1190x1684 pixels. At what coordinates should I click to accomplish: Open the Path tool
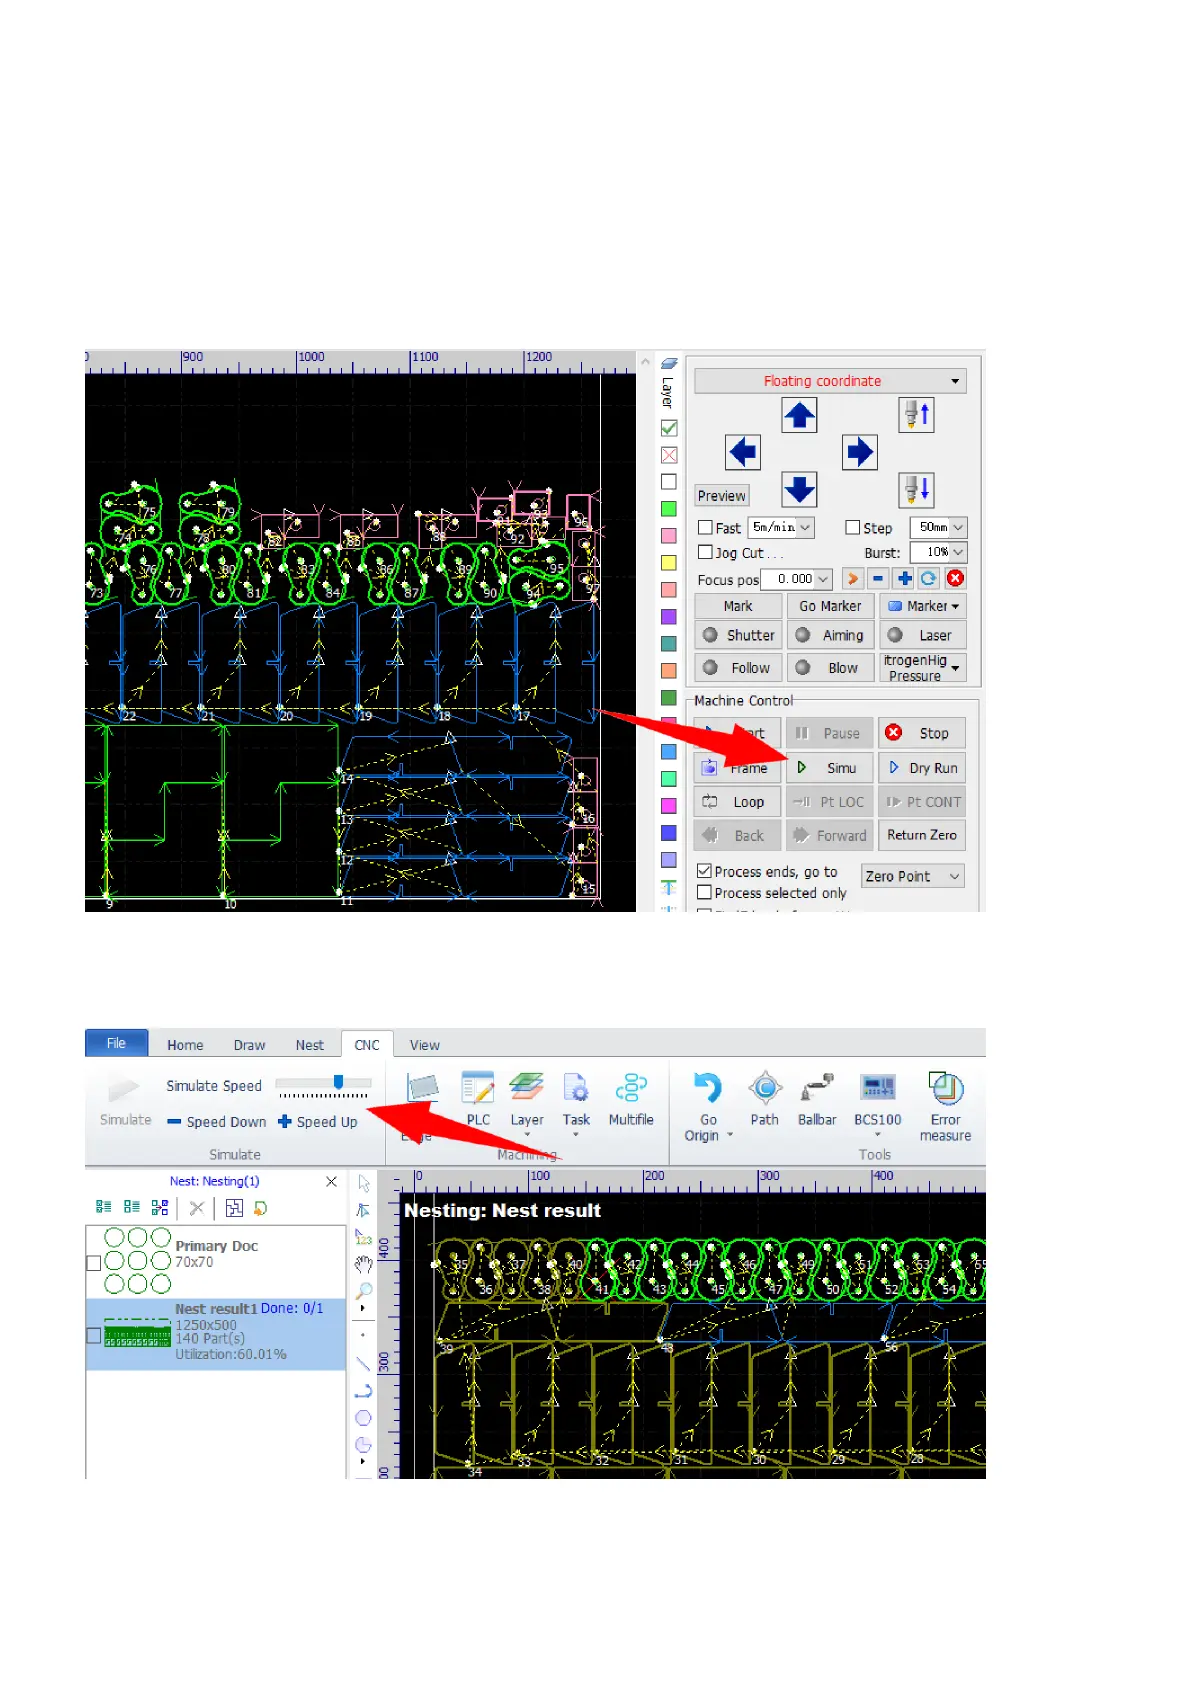[x=764, y=1099]
